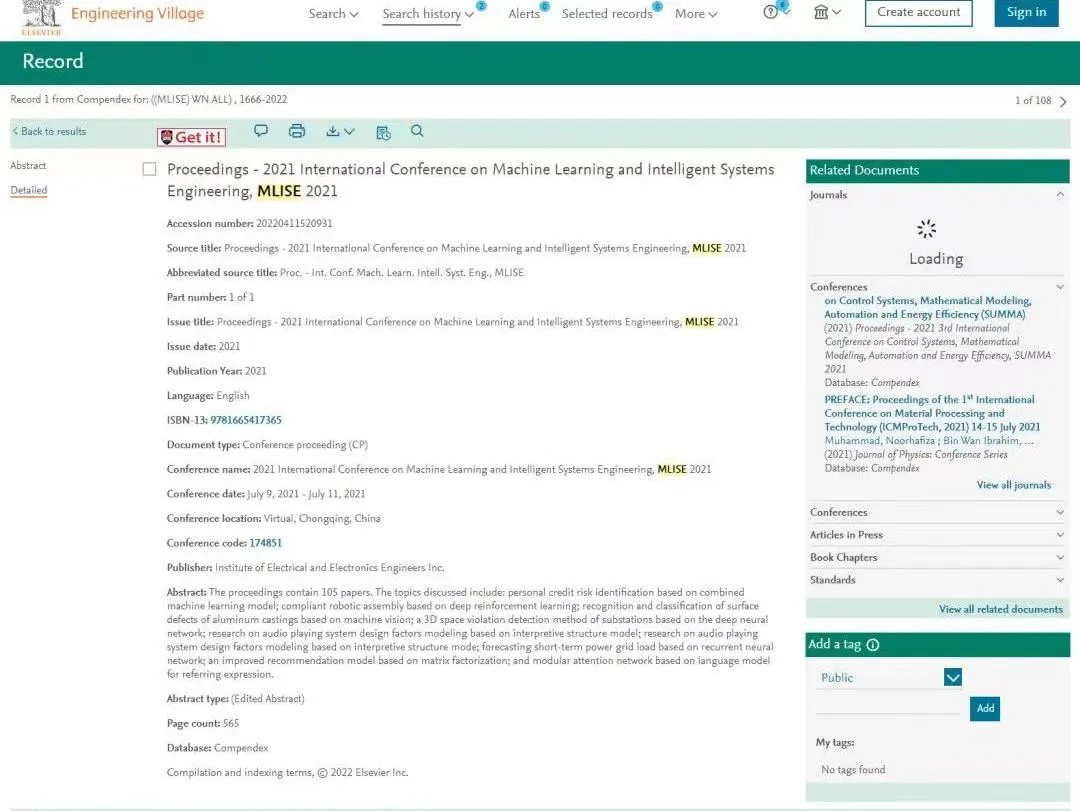Screen dimensions: 1080x811
Task: Open conference code 174851 link
Action: click(x=266, y=543)
